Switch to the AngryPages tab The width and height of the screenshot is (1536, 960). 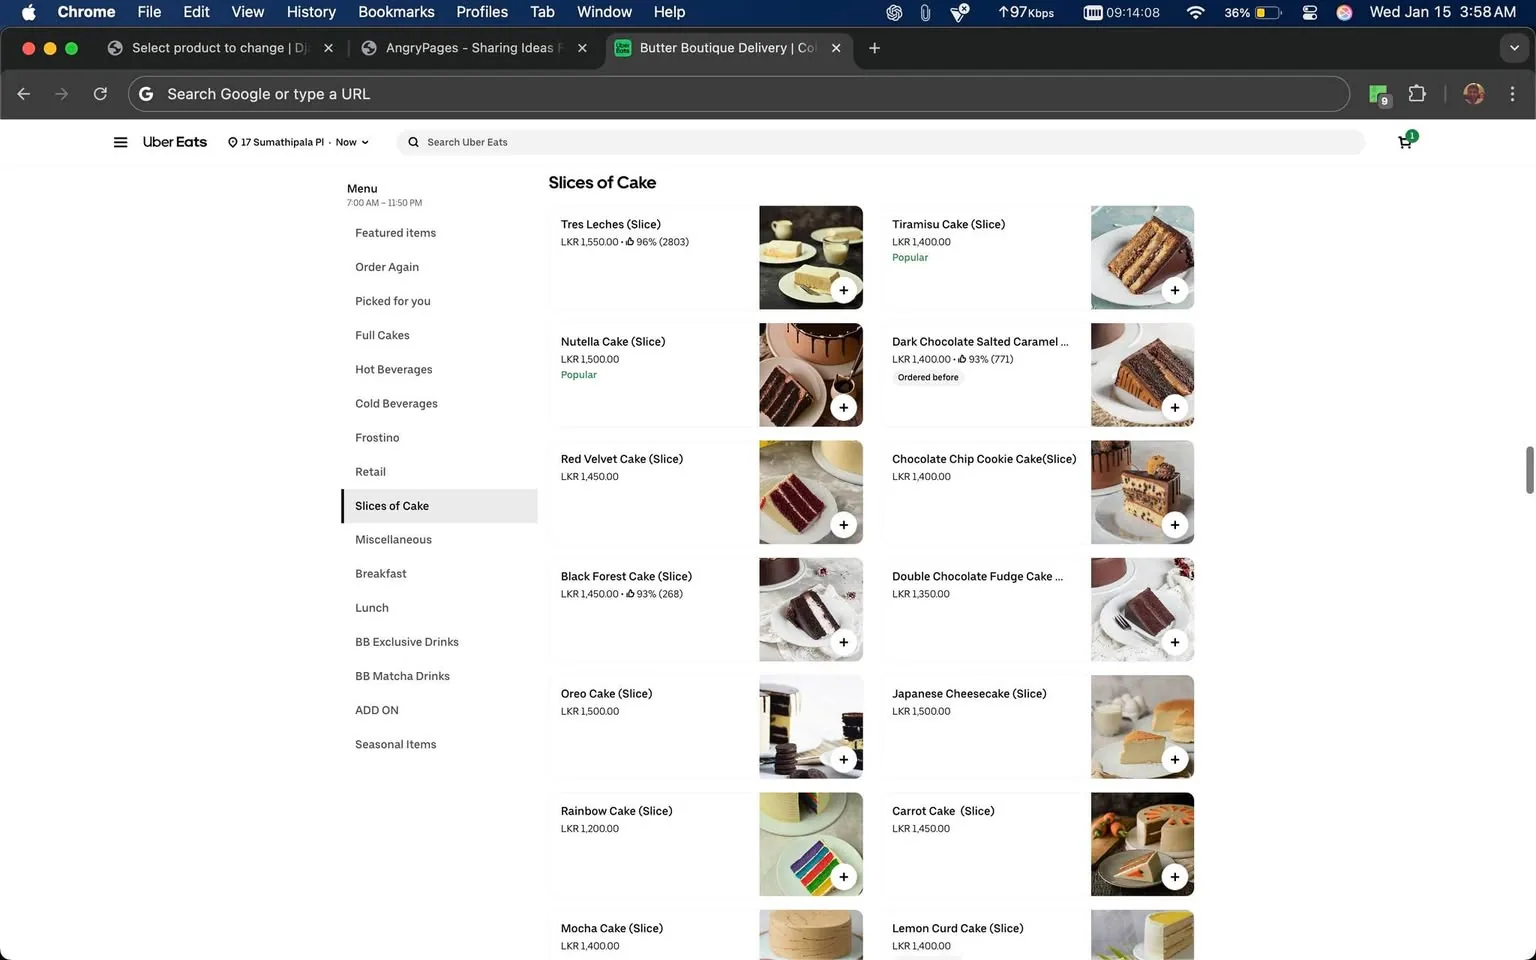(470, 47)
